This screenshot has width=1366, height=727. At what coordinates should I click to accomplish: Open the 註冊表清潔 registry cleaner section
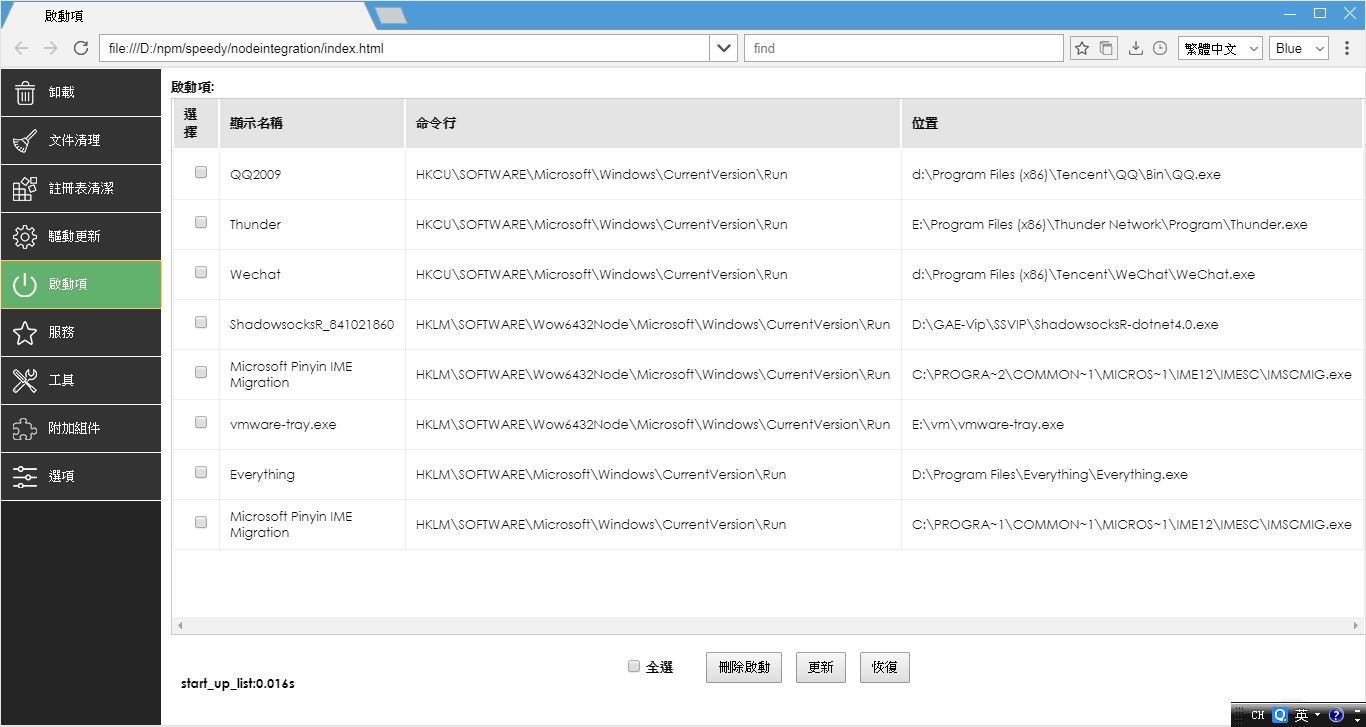pos(80,188)
